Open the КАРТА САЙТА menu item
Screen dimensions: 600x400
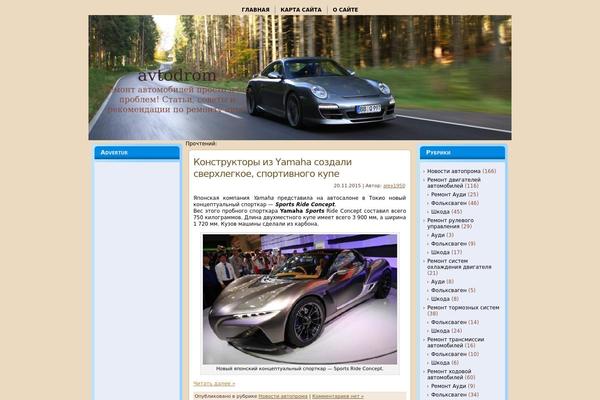coord(301,10)
